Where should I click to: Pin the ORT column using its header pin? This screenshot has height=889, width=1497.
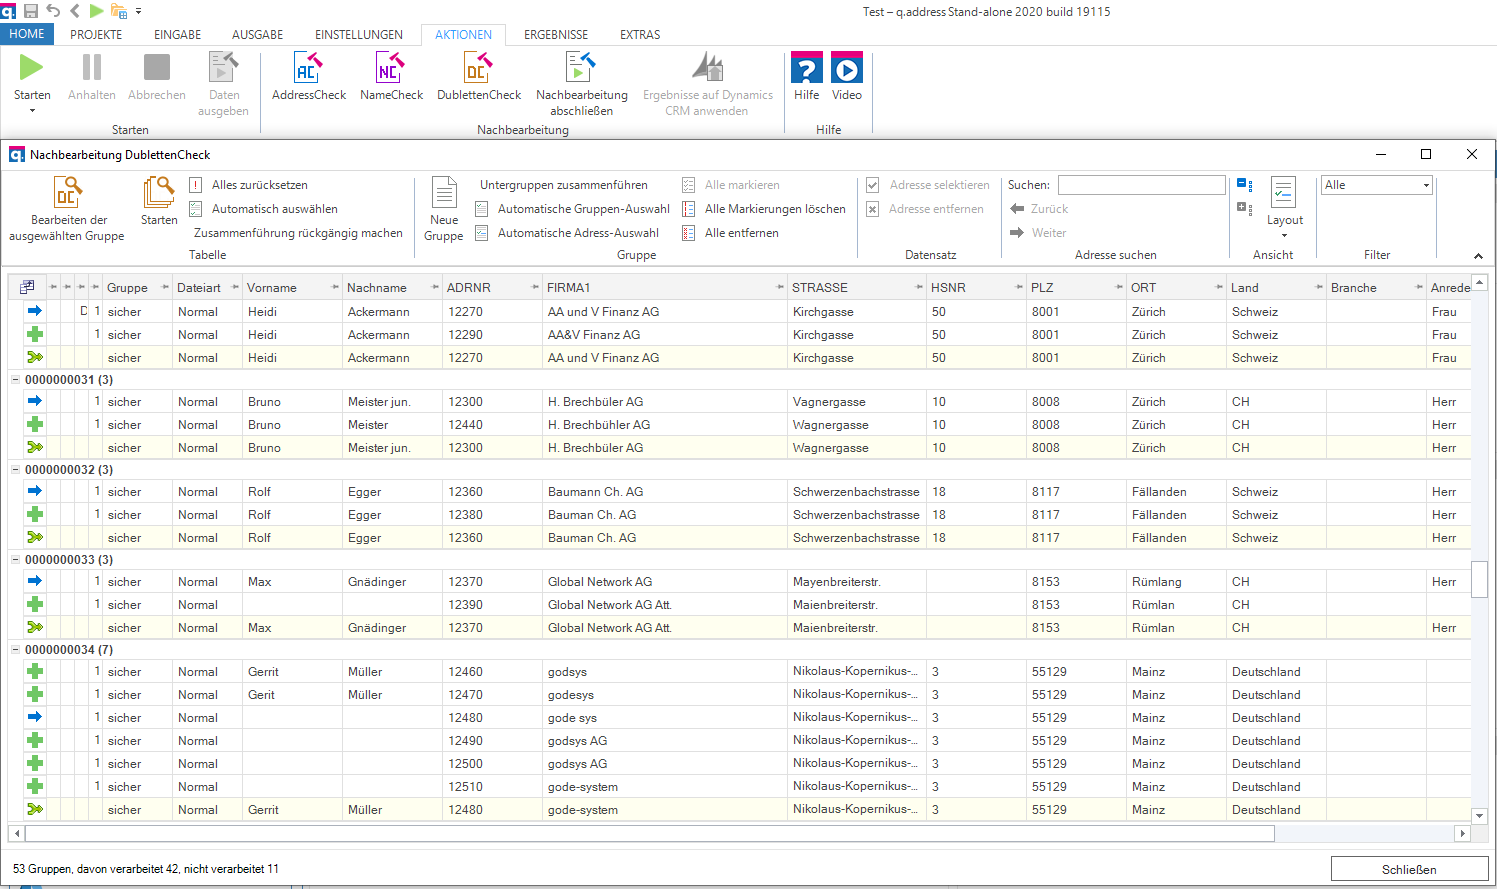pos(1219,287)
